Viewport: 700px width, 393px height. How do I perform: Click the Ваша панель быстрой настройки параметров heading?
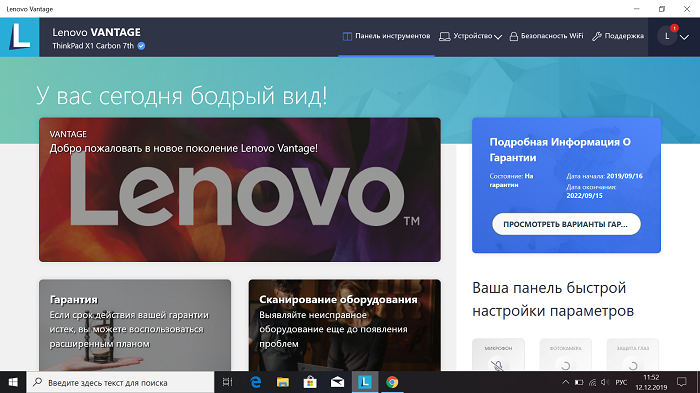pos(553,299)
